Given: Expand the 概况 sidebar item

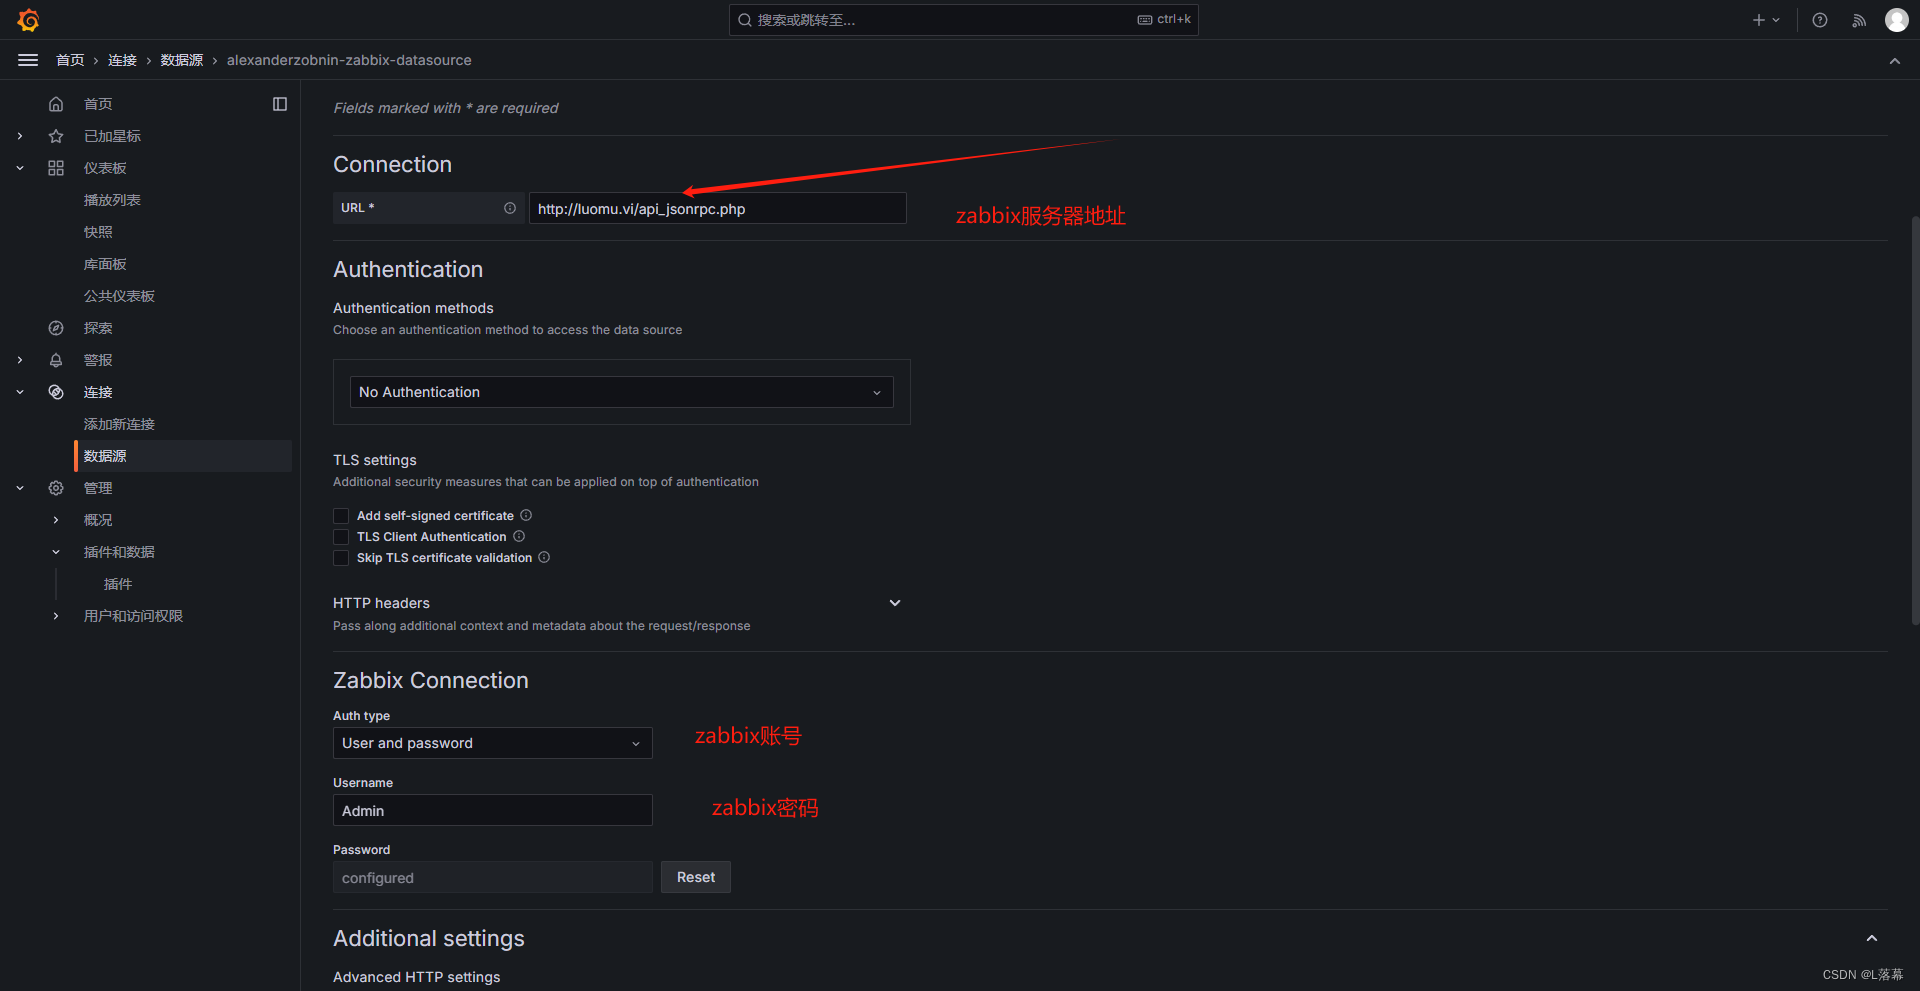Looking at the screenshot, I should click(x=56, y=520).
